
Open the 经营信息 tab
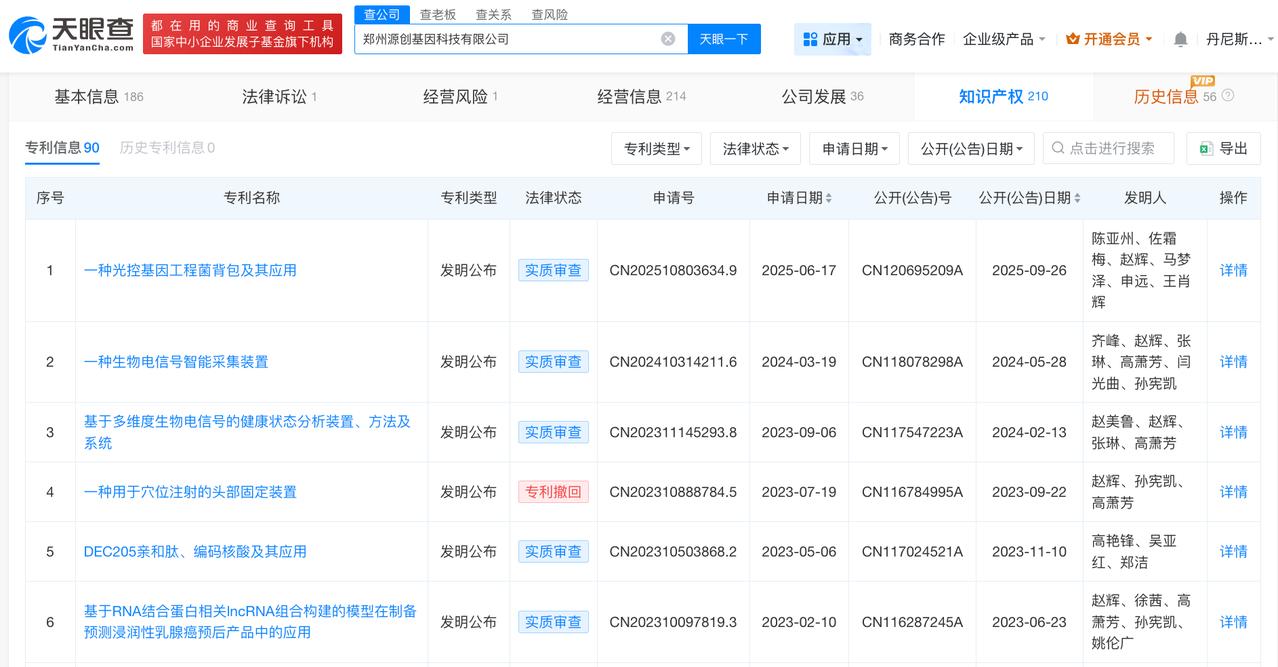tap(642, 96)
